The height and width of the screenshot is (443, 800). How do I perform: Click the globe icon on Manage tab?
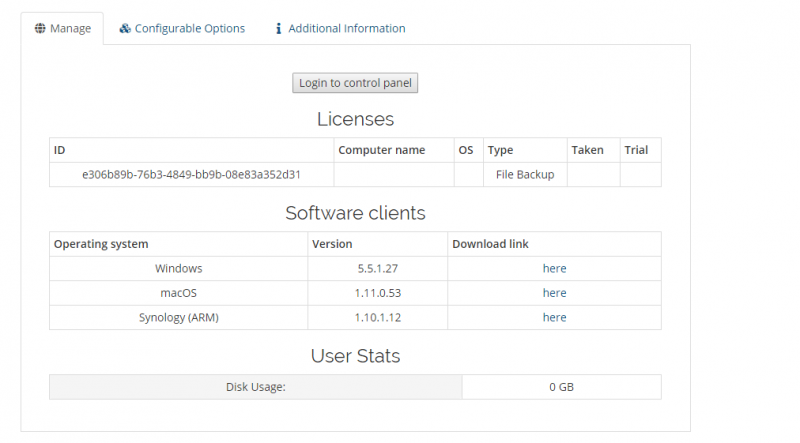40,28
